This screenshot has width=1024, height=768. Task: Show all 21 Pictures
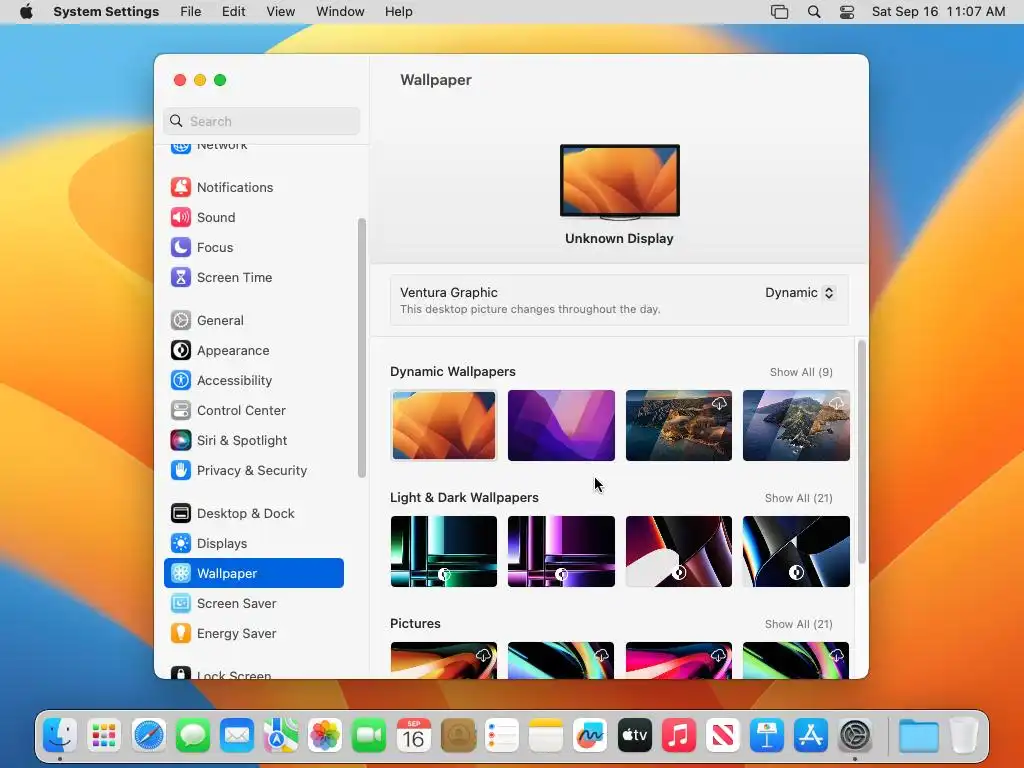click(799, 624)
